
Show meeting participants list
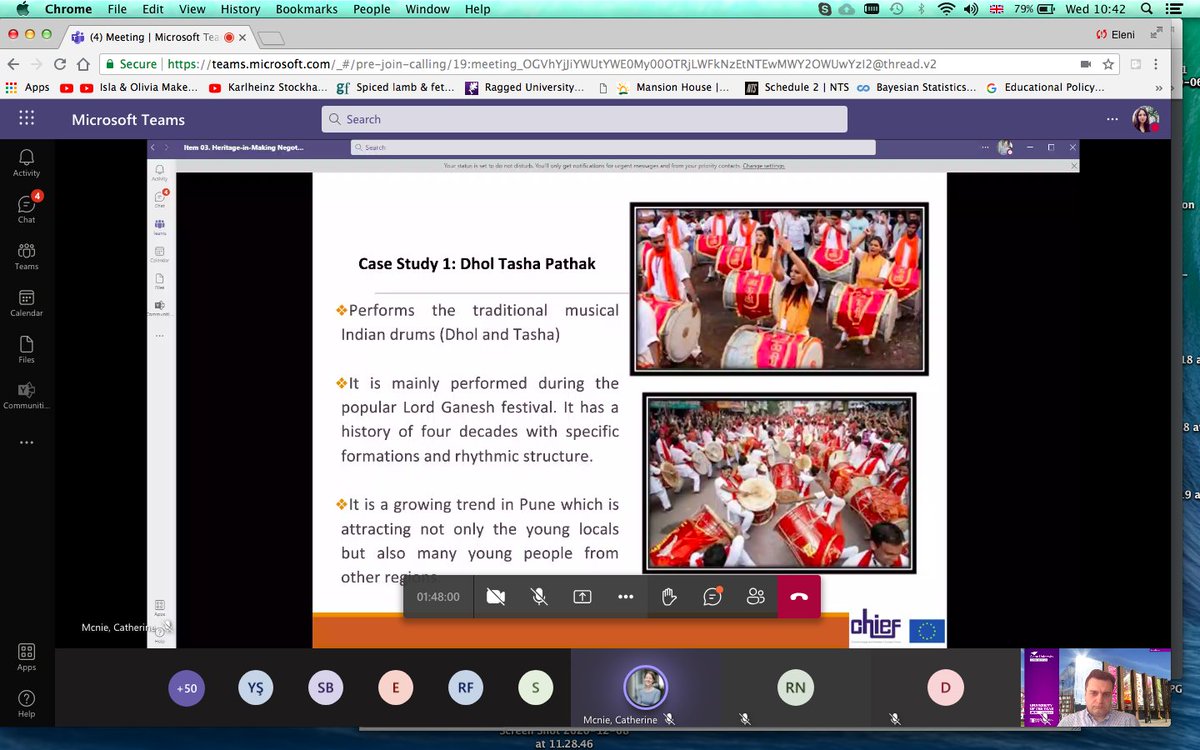tap(756, 596)
